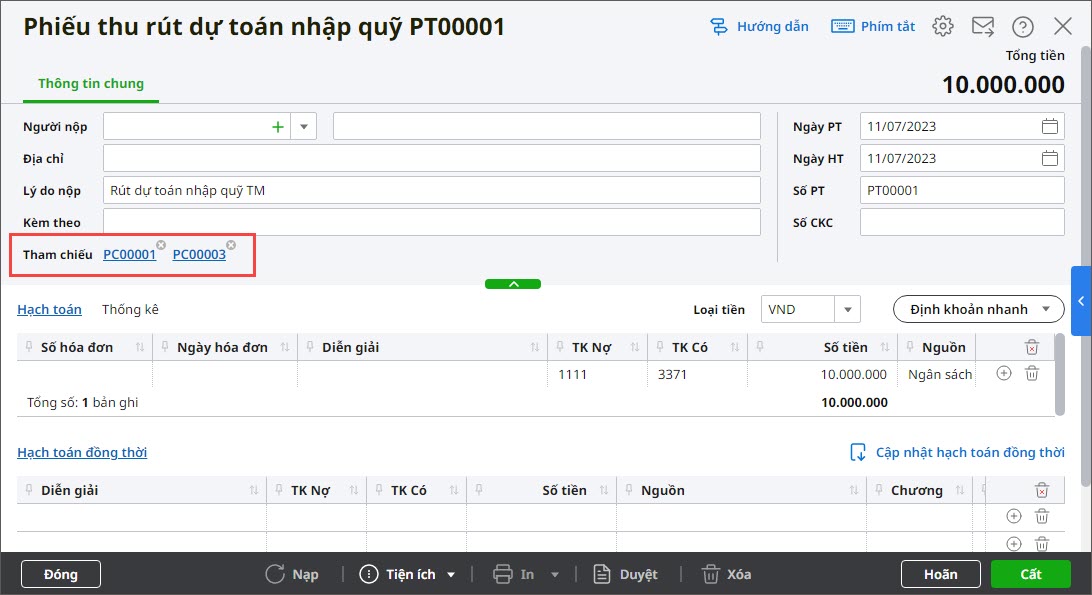Open calendar for Ngày PT
This screenshot has width=1092, height=595.
point(1050,126)
